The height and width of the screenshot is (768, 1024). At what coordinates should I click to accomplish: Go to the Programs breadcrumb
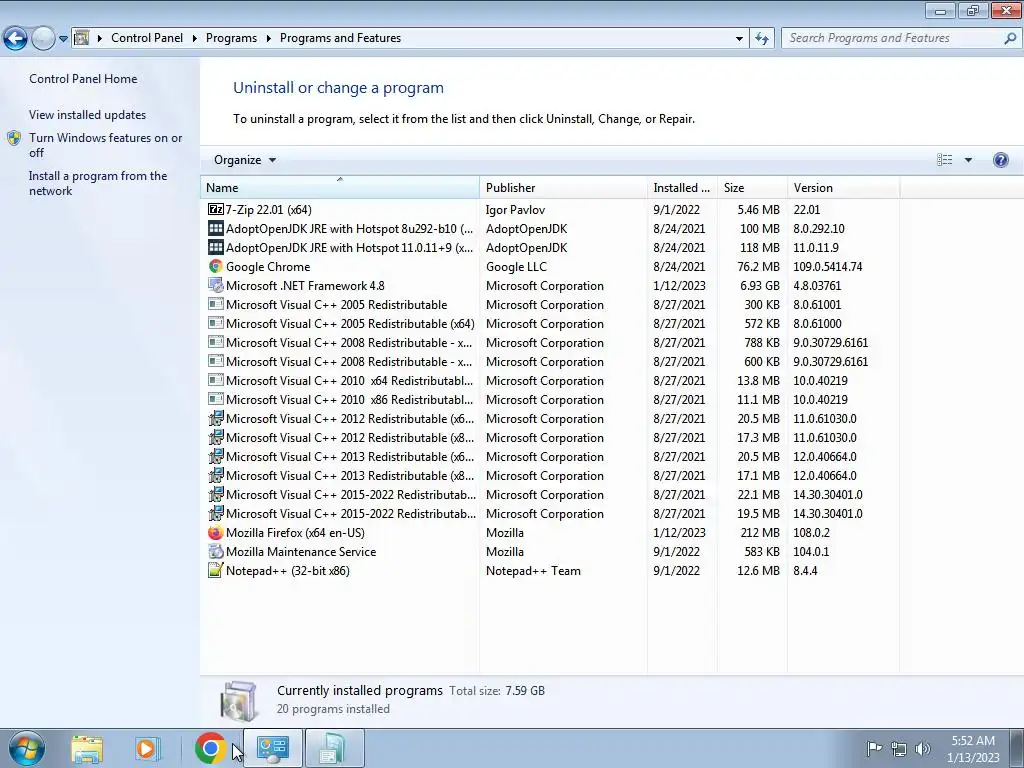(x=231, y=38)
